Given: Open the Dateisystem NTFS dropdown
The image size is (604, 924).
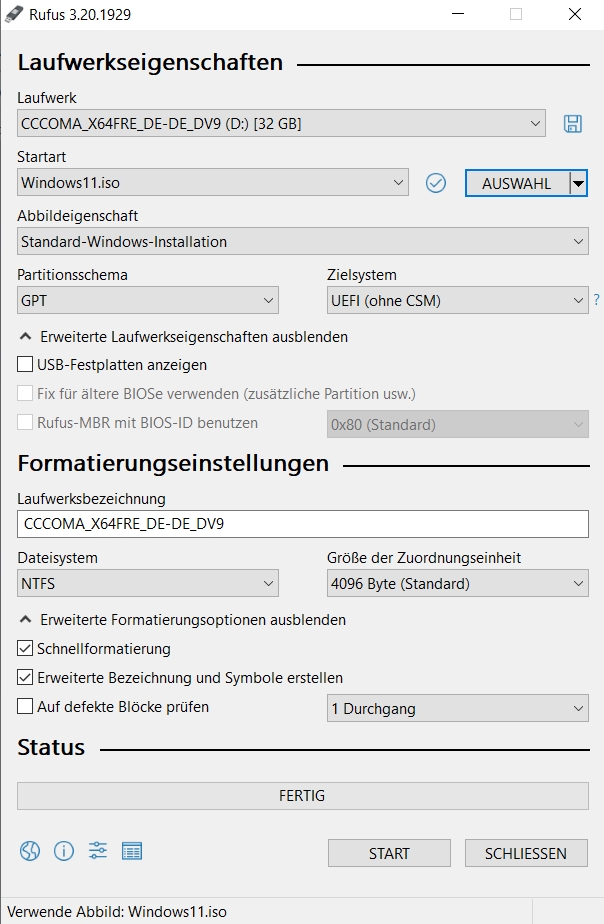Looking at the screenshot, I should 148,583.
